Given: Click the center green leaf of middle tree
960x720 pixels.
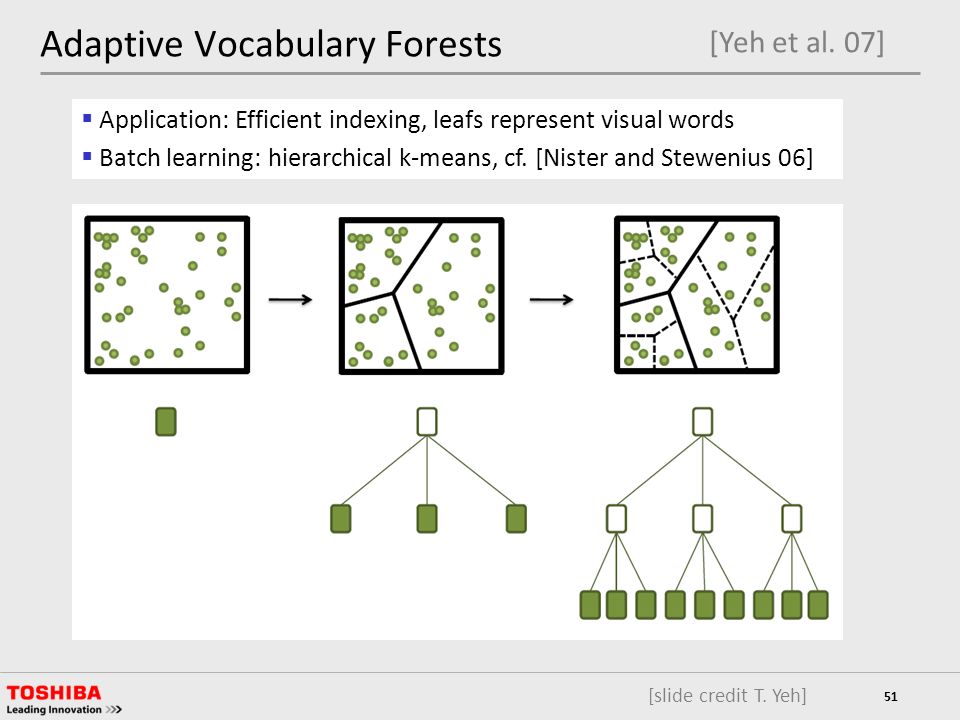Looking at the screenshot, I should click(x=427, y=519).
